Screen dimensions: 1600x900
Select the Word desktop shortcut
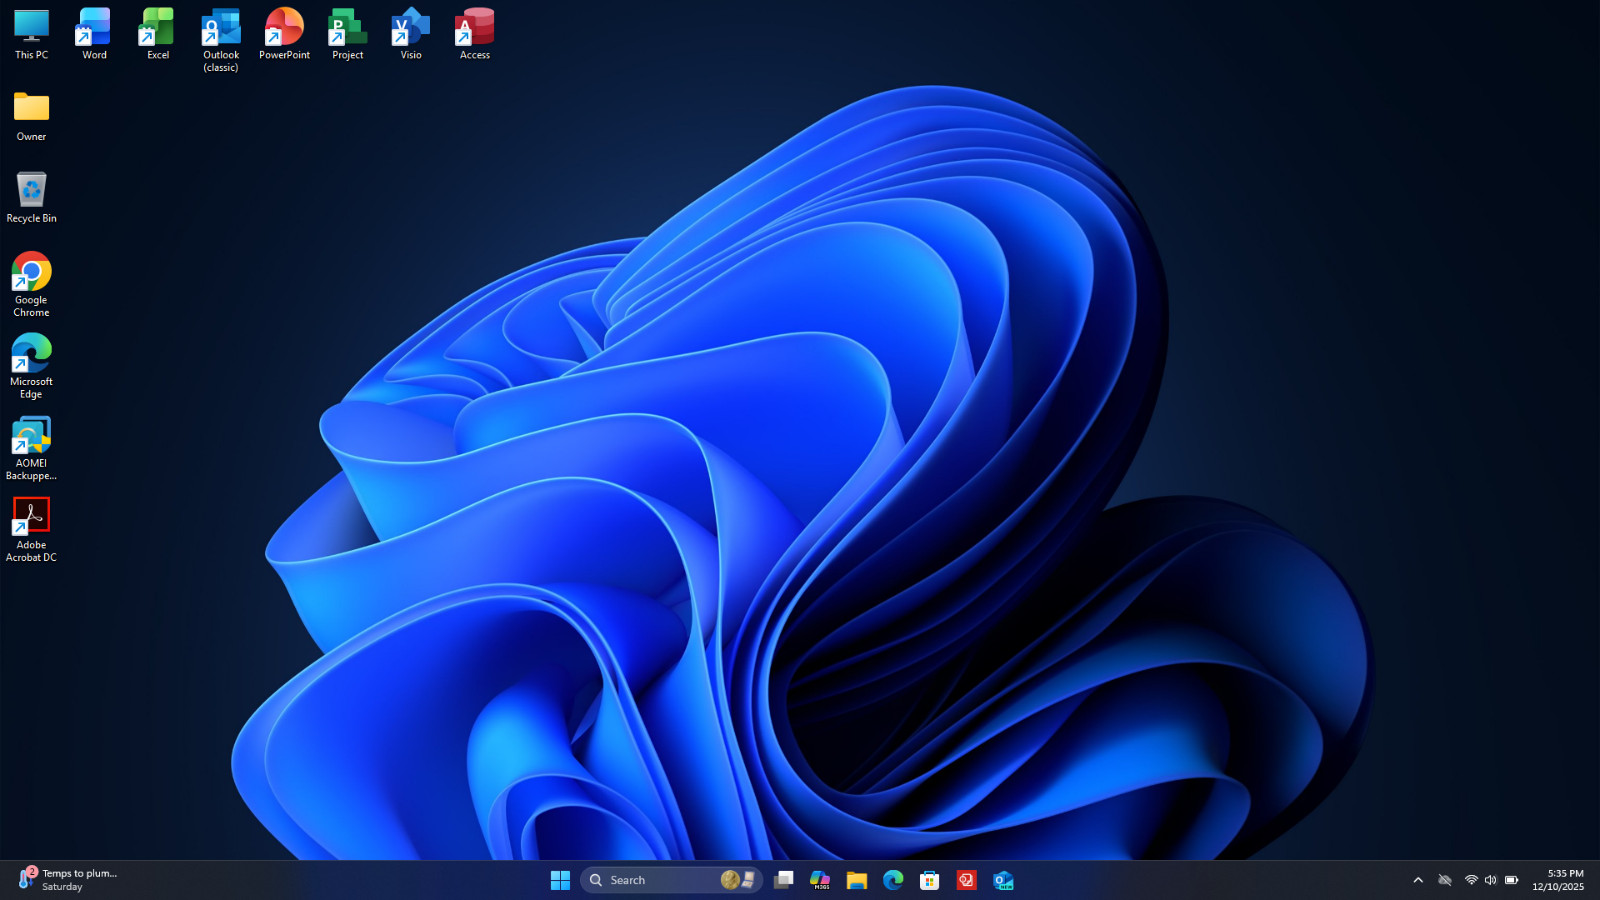94,34
